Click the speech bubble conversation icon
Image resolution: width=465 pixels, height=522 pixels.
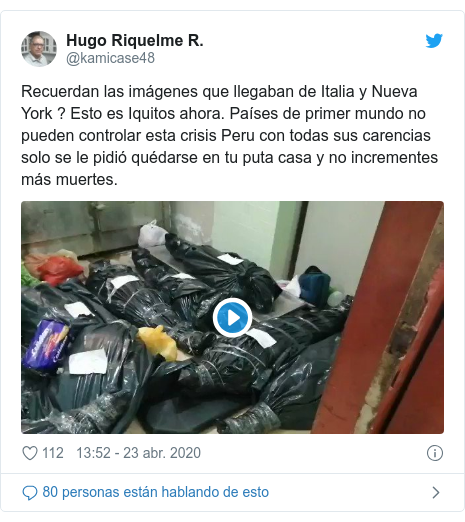coord(30,493)
